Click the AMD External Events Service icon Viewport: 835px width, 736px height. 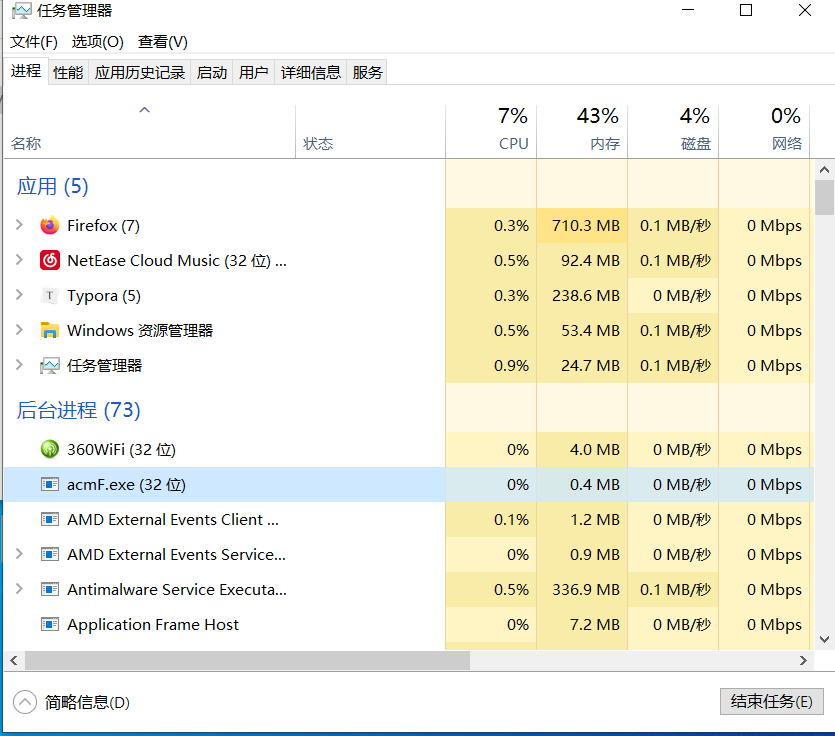(x=50, y=554)
